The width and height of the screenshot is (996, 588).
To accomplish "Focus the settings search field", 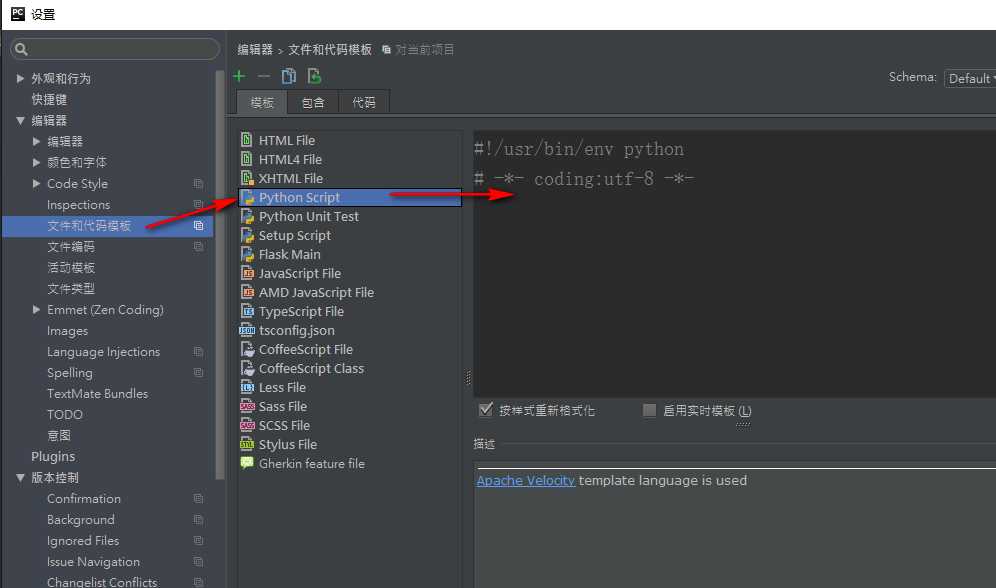I will coord(115,49).
